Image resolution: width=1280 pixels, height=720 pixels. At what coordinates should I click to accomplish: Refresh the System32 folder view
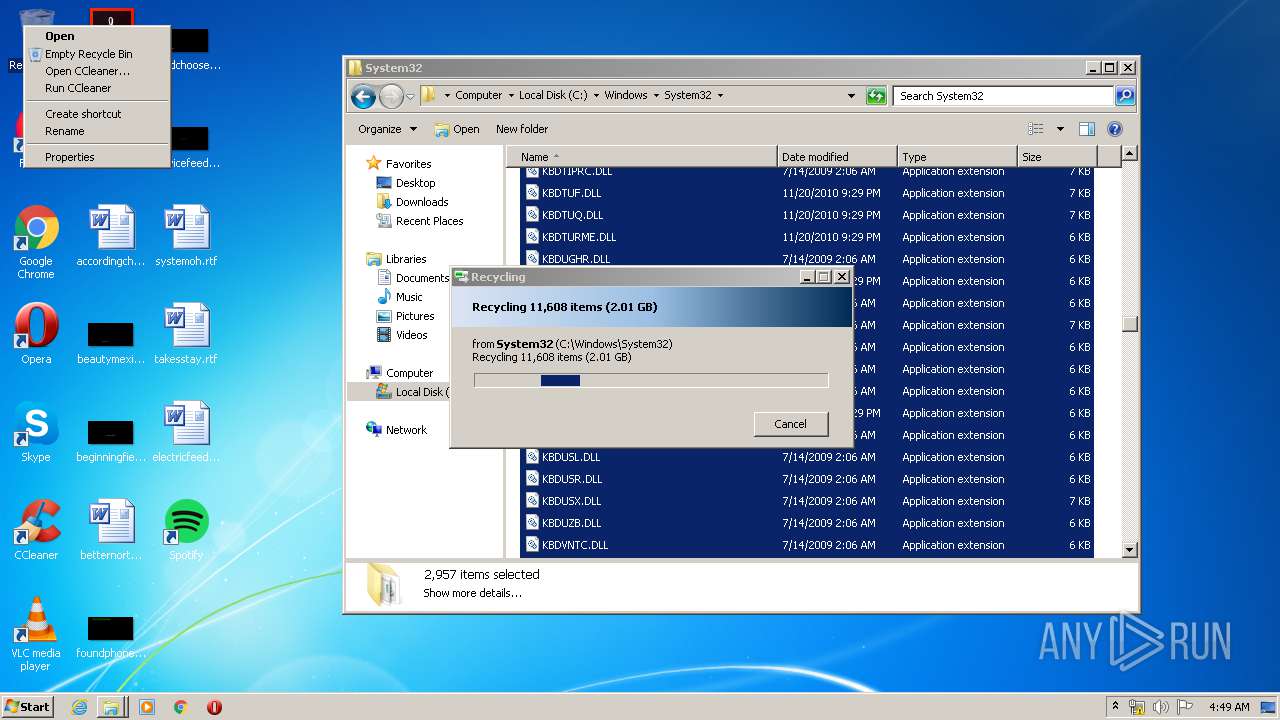pos(876,96)
